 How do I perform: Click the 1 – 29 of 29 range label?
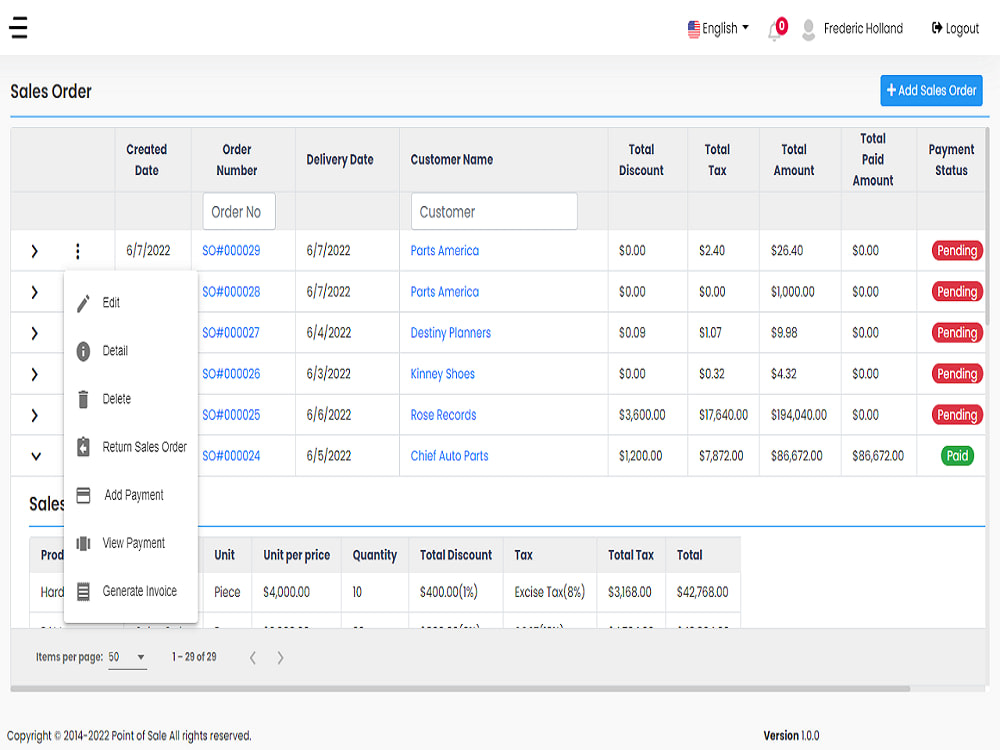[194, 657]
